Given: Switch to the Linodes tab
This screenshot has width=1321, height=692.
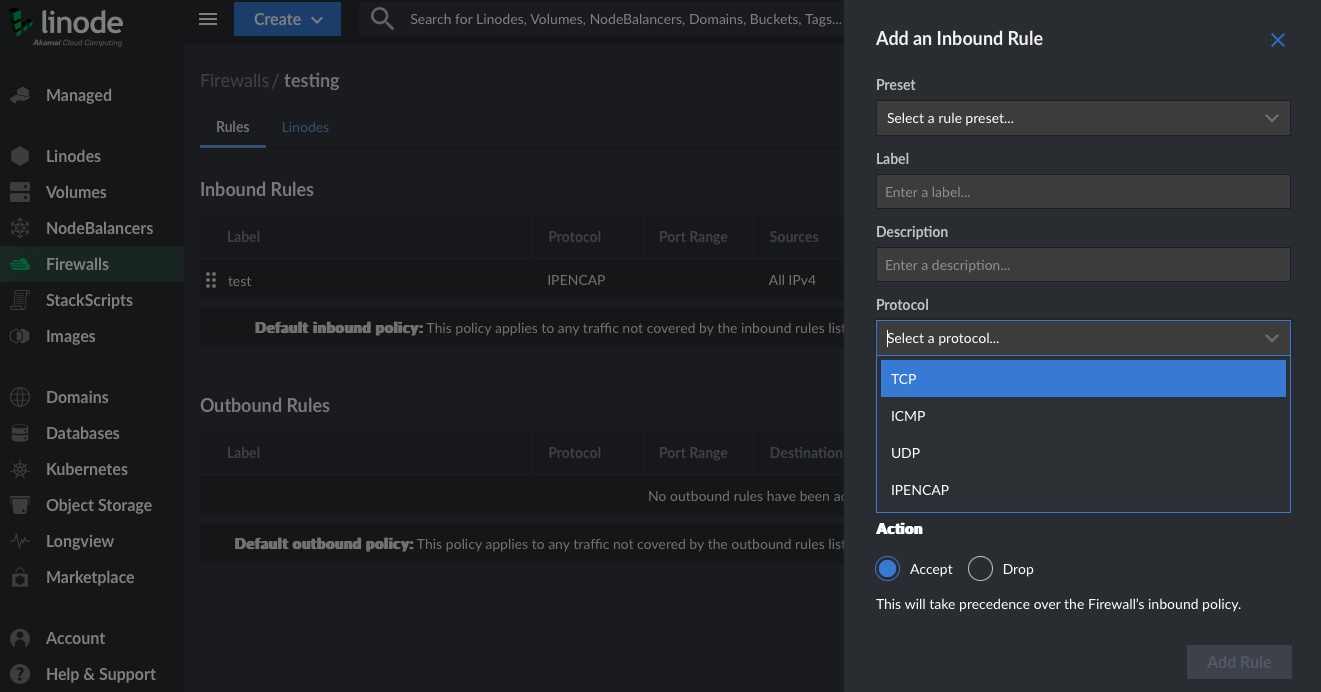Looking at the screenshot, I should 305,127.
